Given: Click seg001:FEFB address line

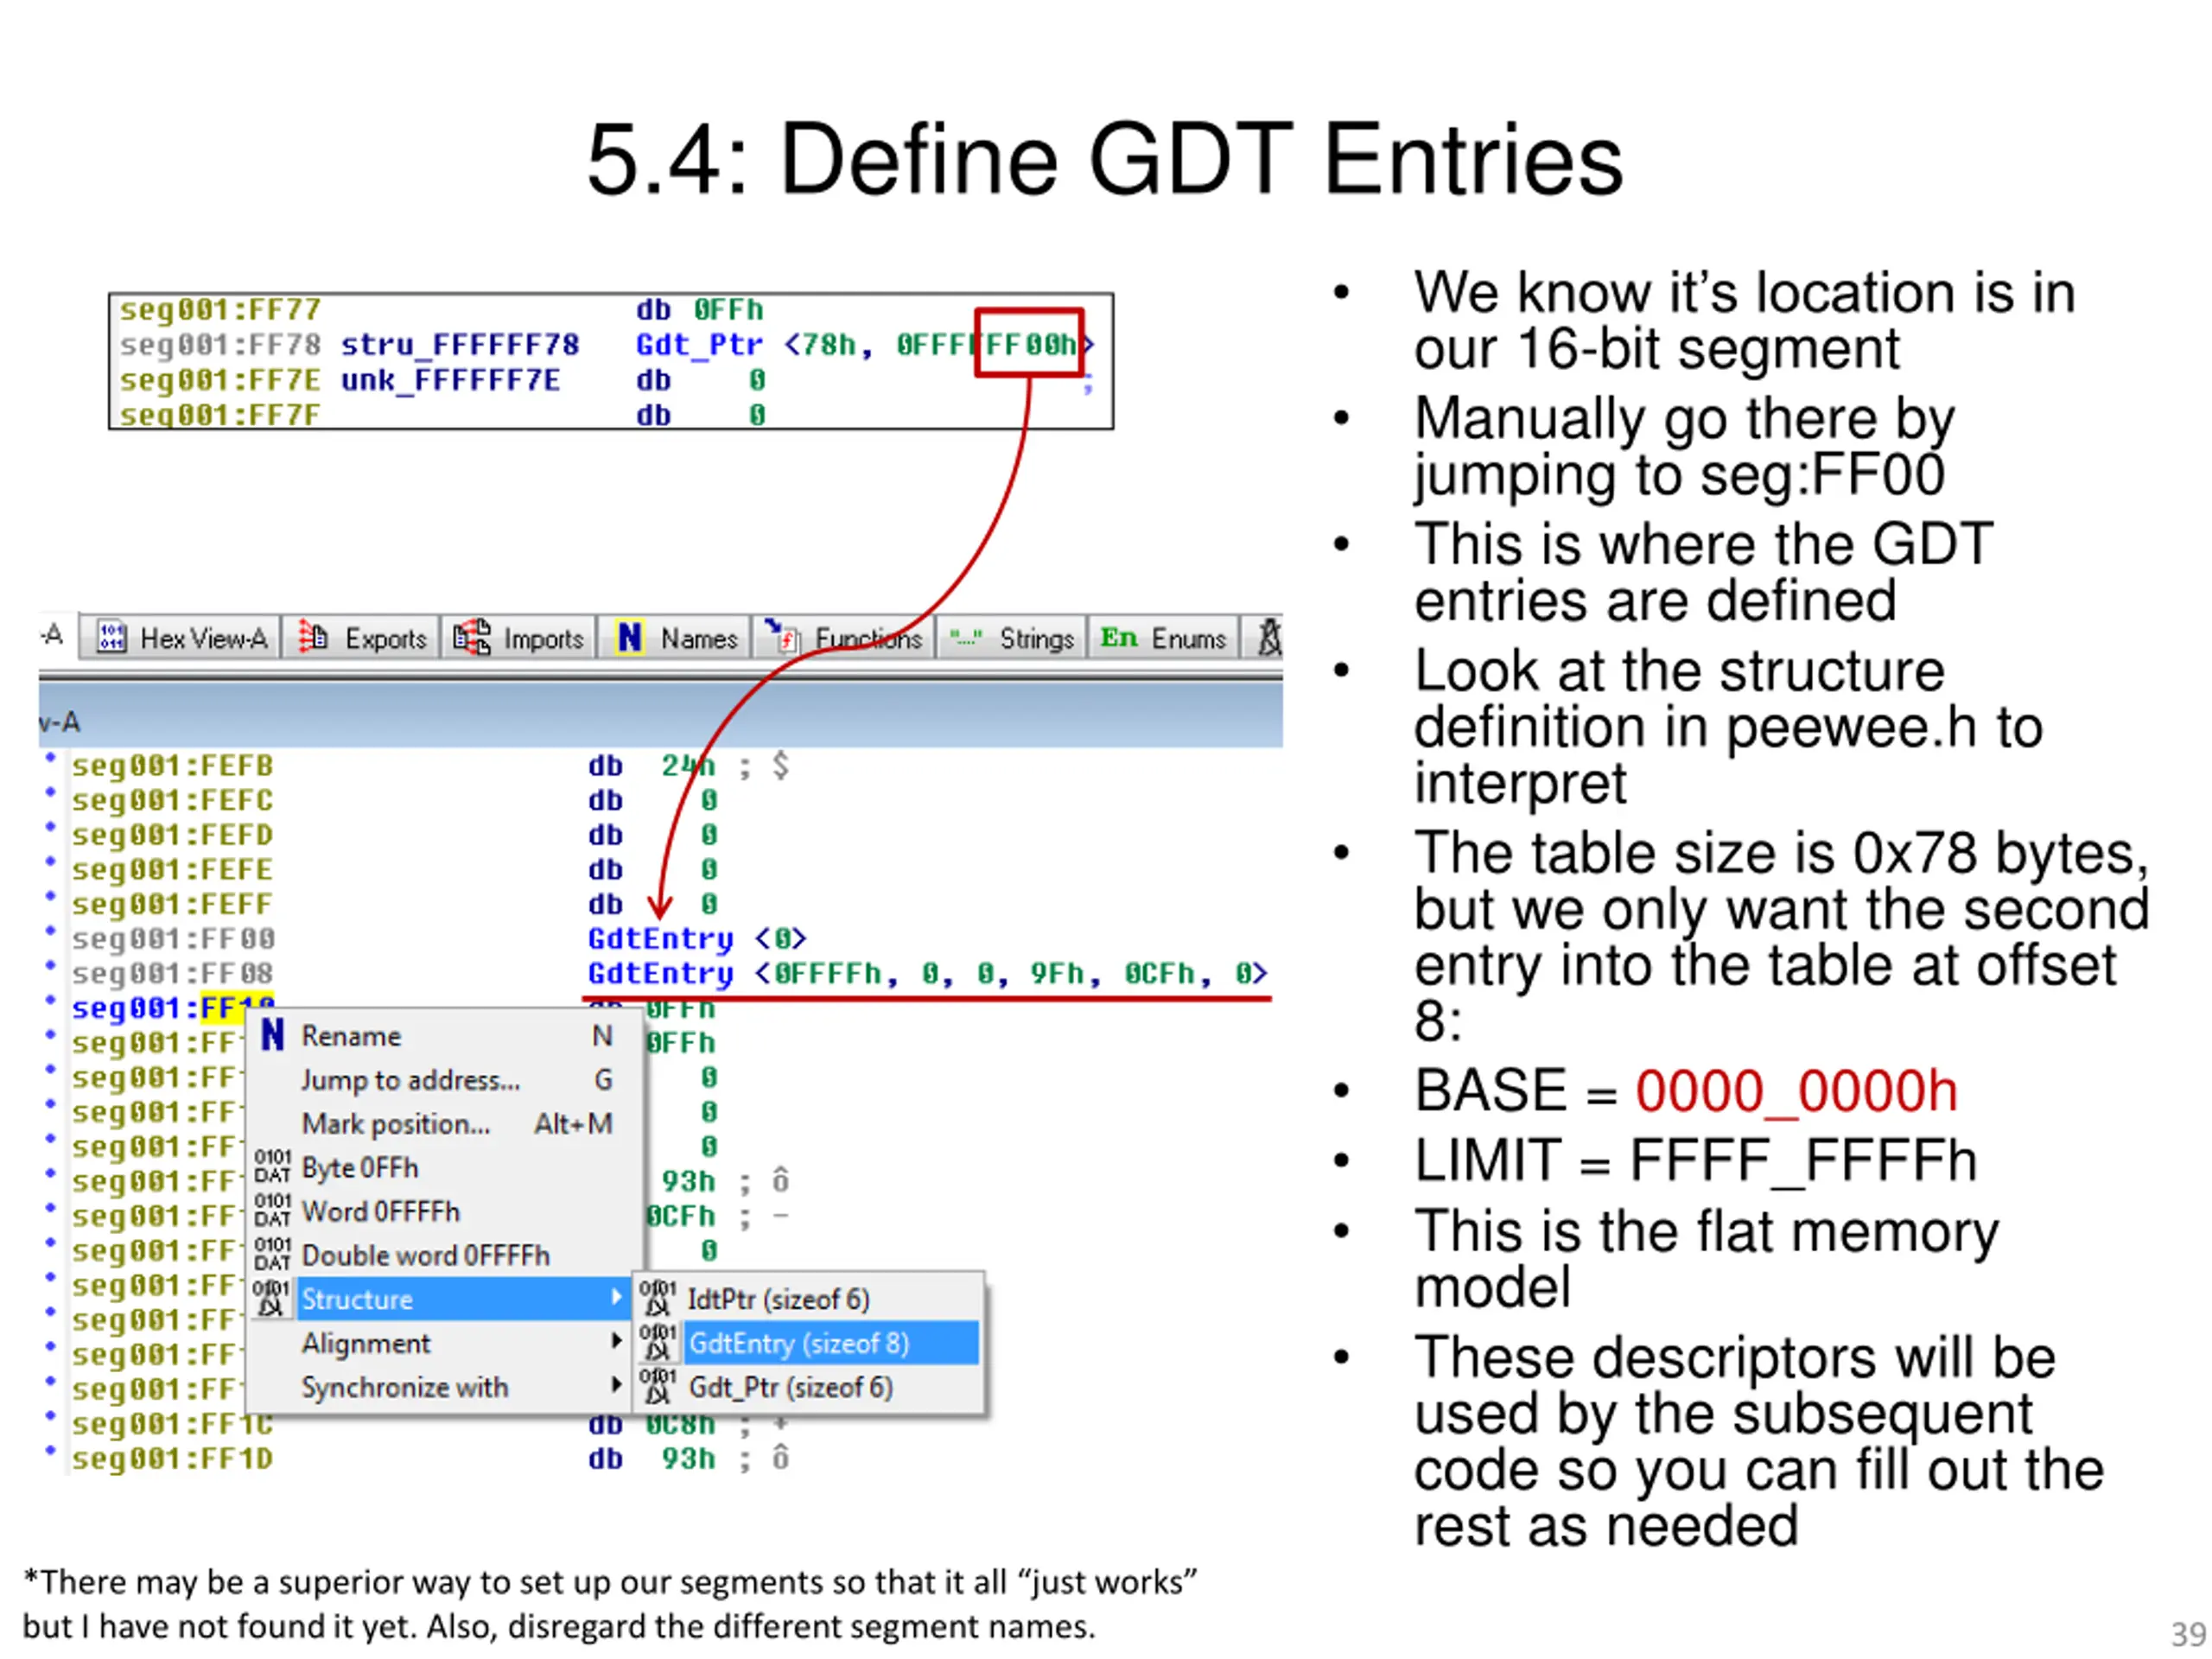Looking at the screenshot, I should (173, 766).
